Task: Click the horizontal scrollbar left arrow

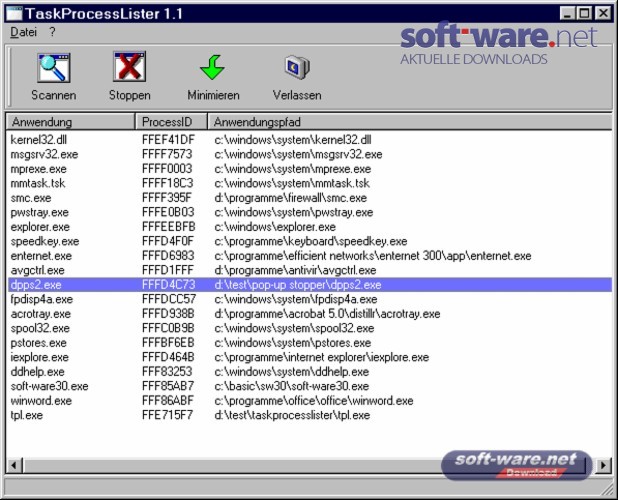Action: point(14,465)
